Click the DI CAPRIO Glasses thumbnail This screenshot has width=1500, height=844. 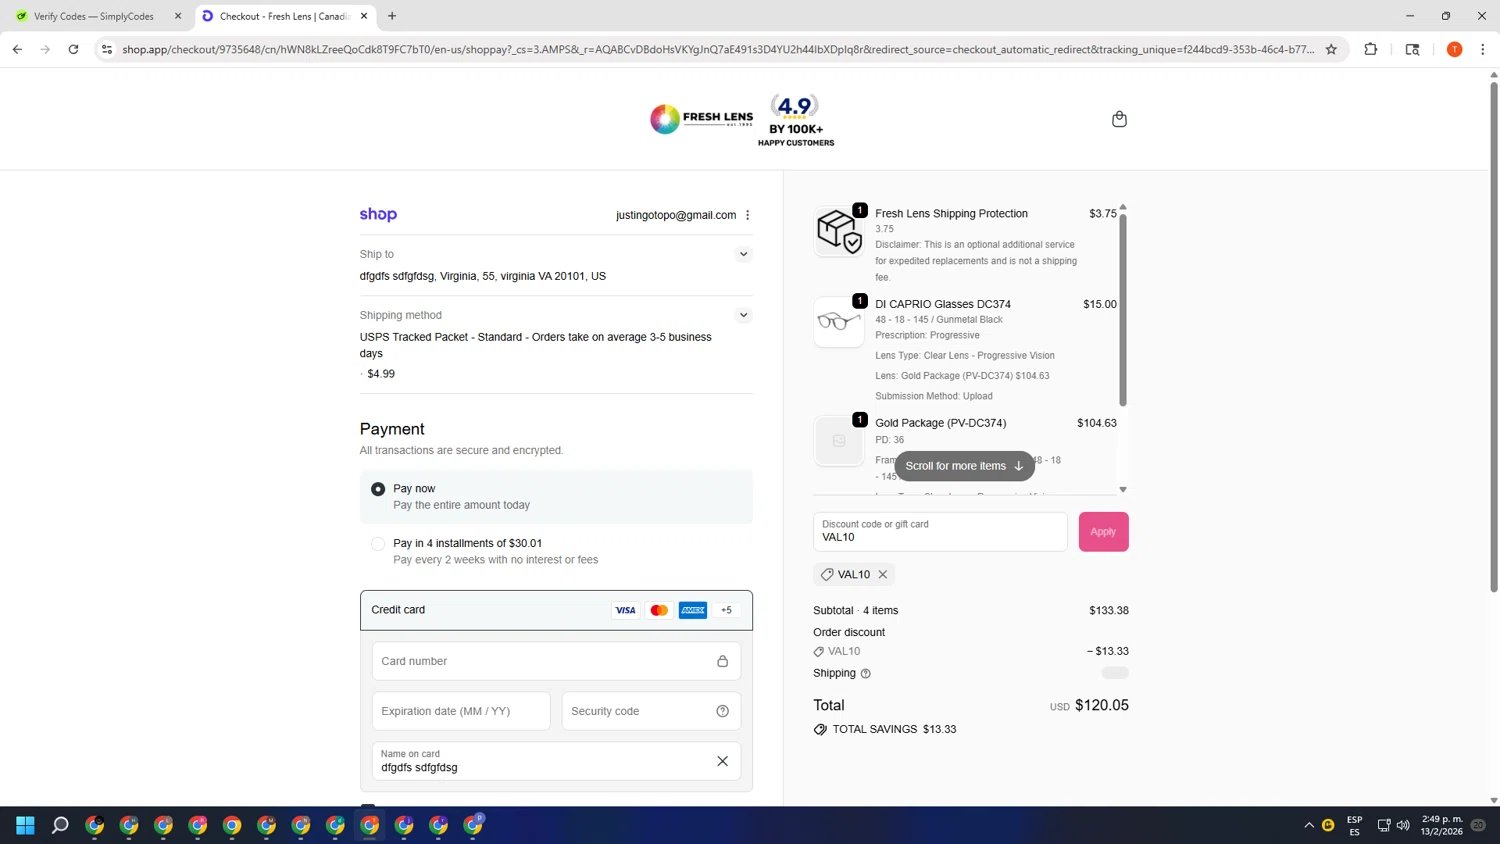coord(839,321)
